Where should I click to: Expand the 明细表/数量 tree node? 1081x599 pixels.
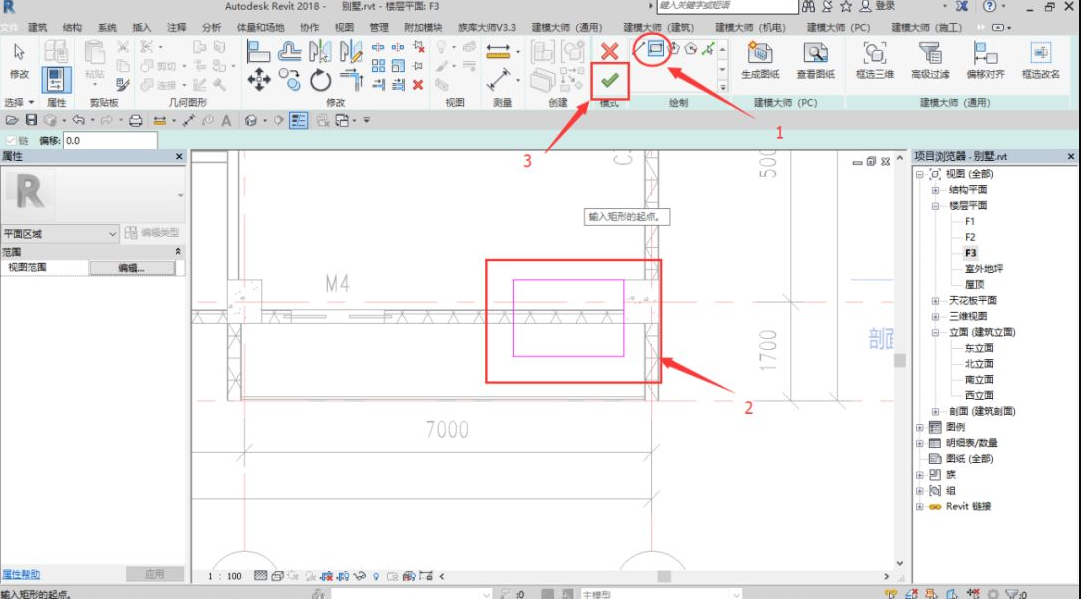(x=920, y=443)
